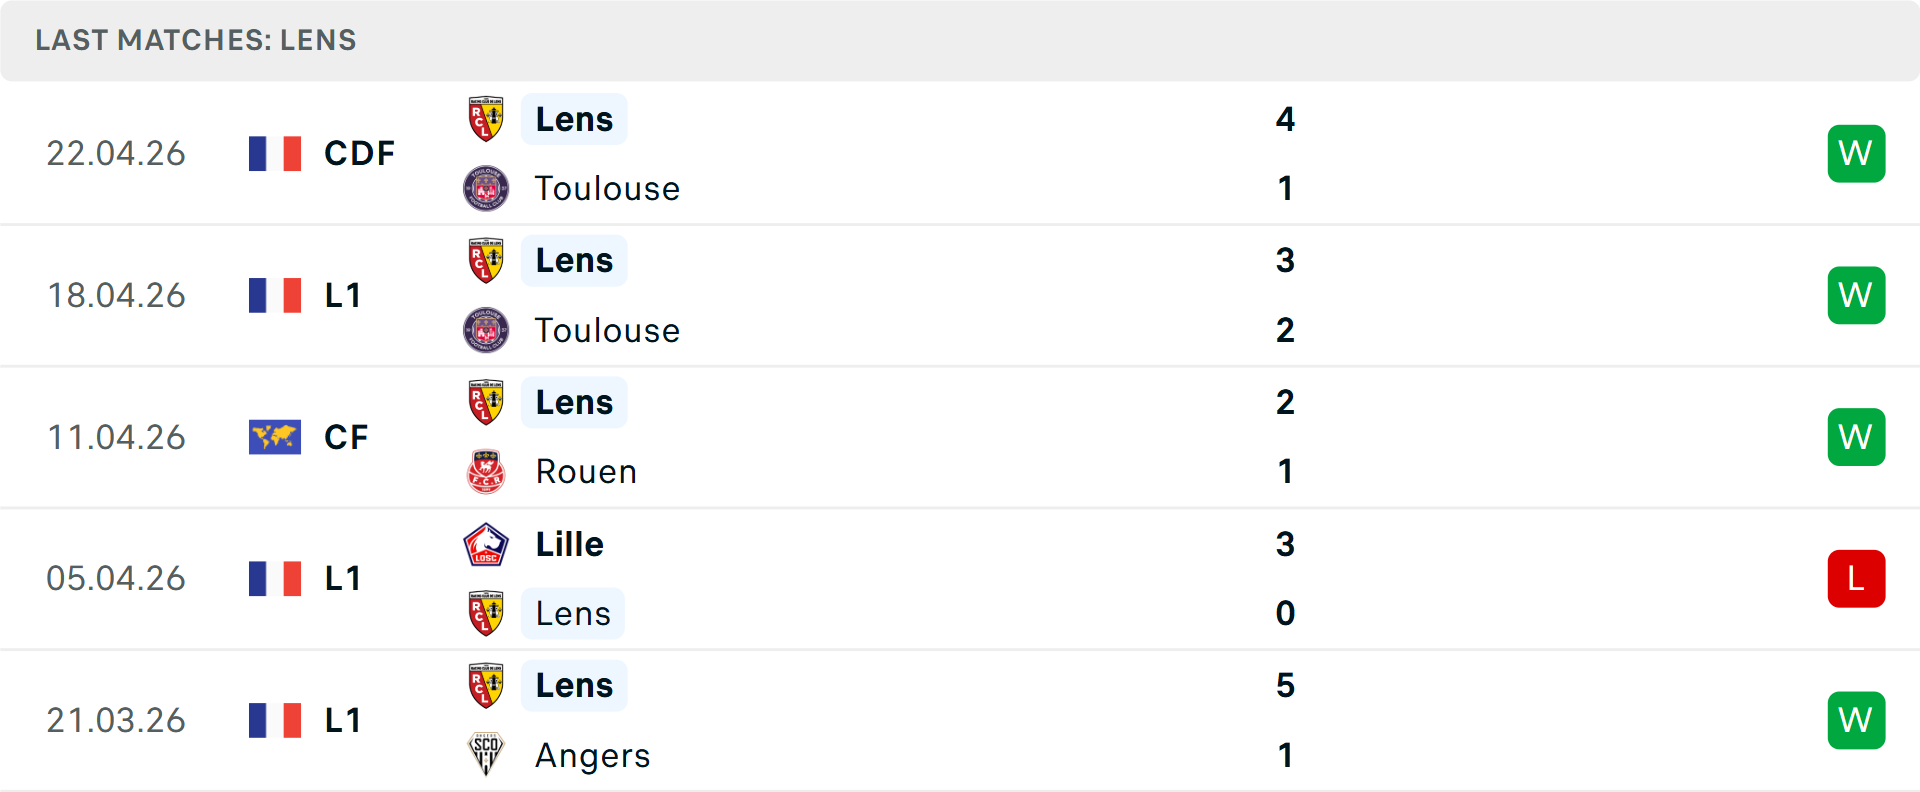Open the Lille team link
This screenshot has height=792, width=1920.
[569, 545]
